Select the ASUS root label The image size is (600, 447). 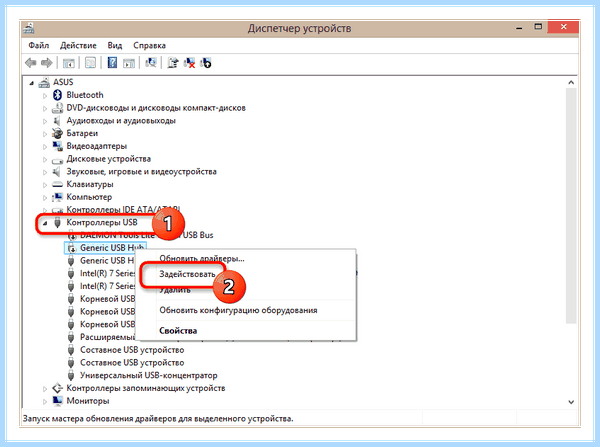(x=63, y=82)
